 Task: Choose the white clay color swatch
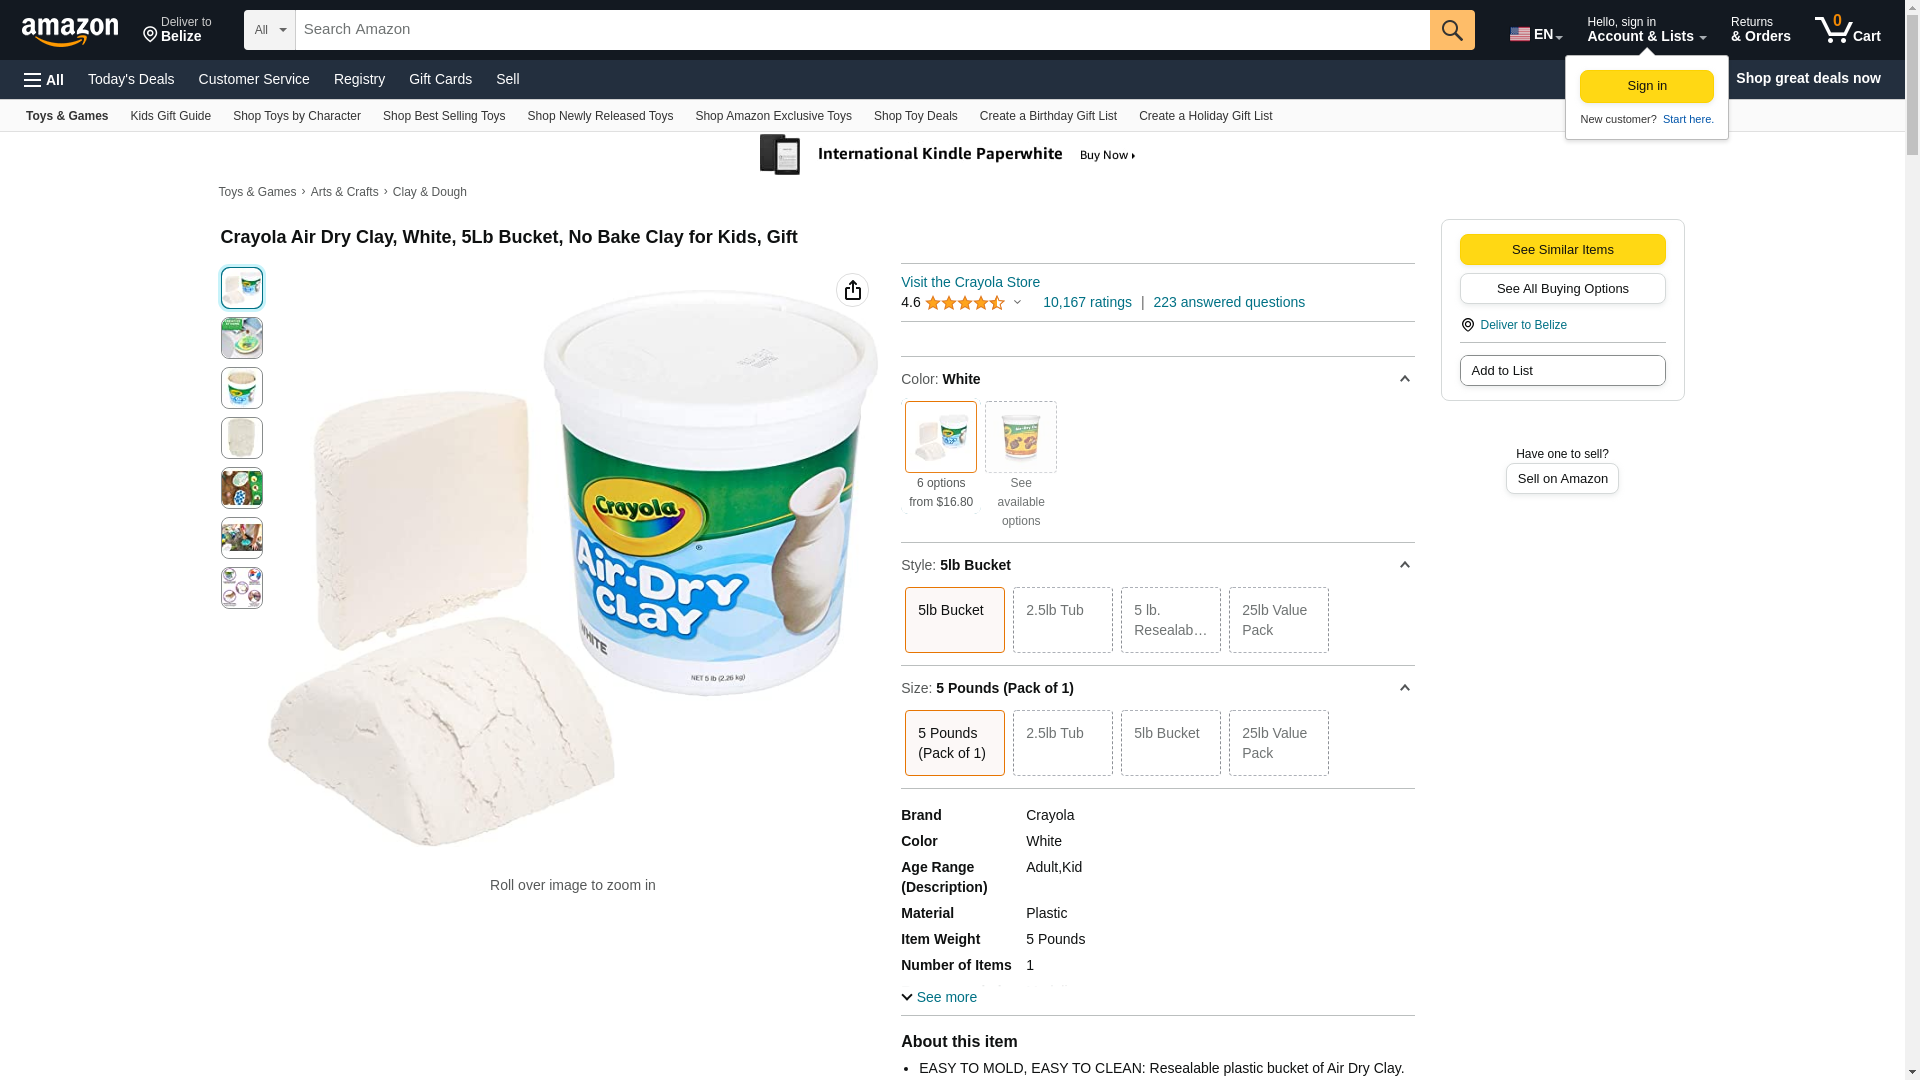click(940, 437)
